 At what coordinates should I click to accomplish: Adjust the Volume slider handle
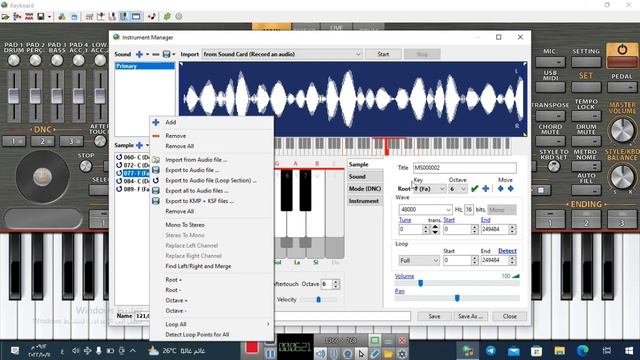pyautogui.click(x=420, y=283)
